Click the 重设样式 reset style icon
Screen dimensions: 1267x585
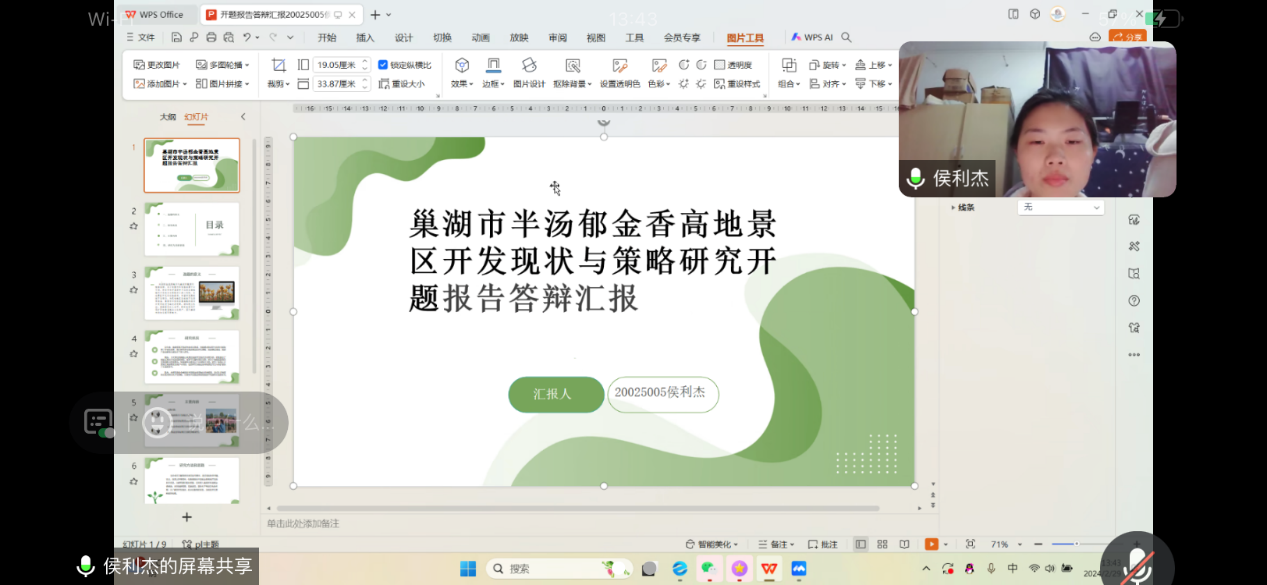(720, 84)
